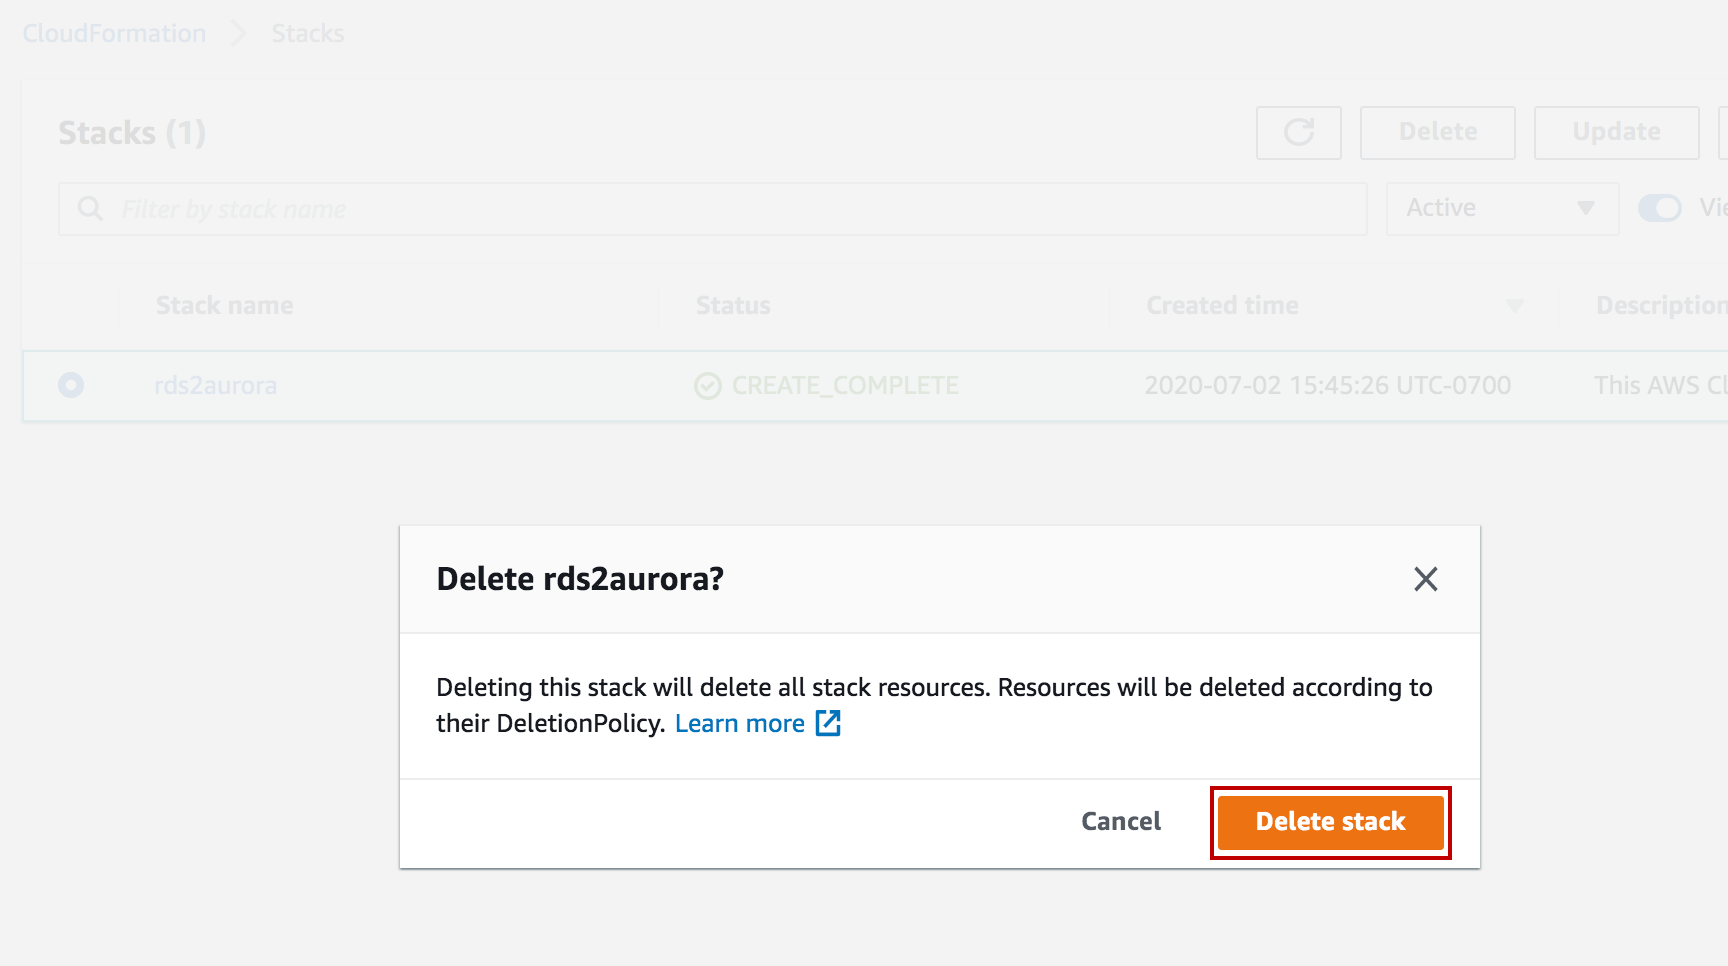Click the Stack name column header
Image resolution: width=1728 pixels, height=966 pixels.
click(225, 306)
